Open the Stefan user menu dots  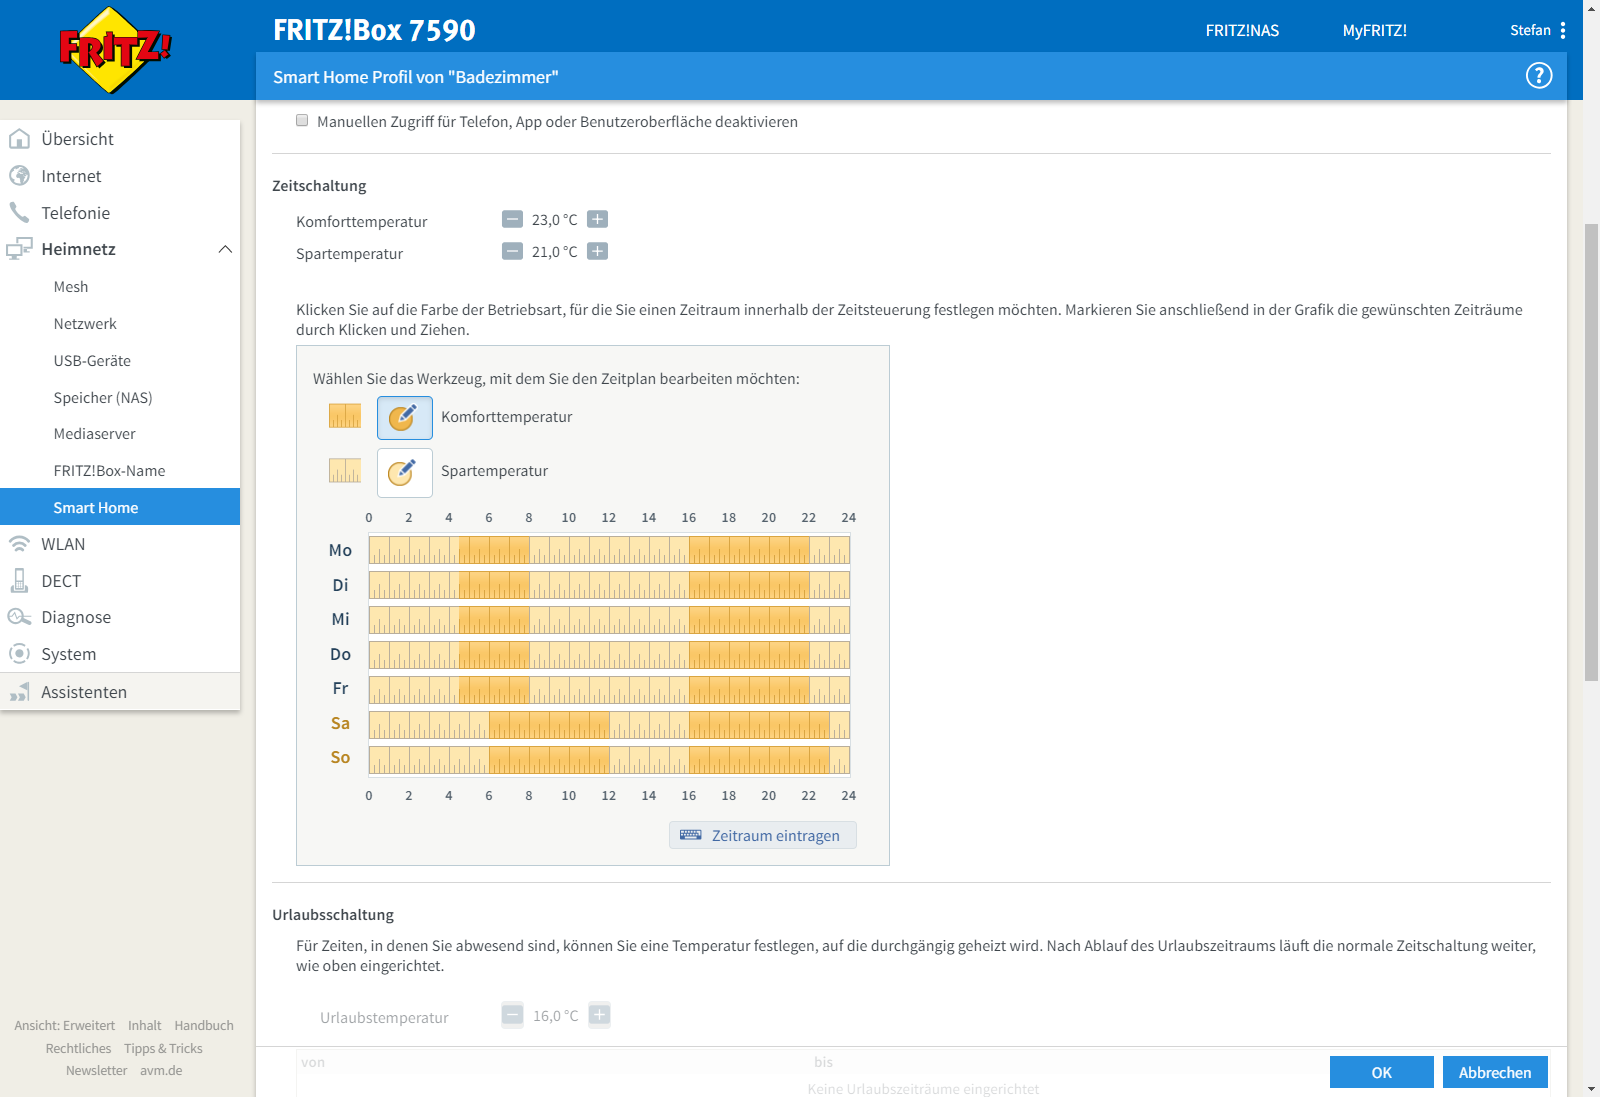(x=1563, y=31)
